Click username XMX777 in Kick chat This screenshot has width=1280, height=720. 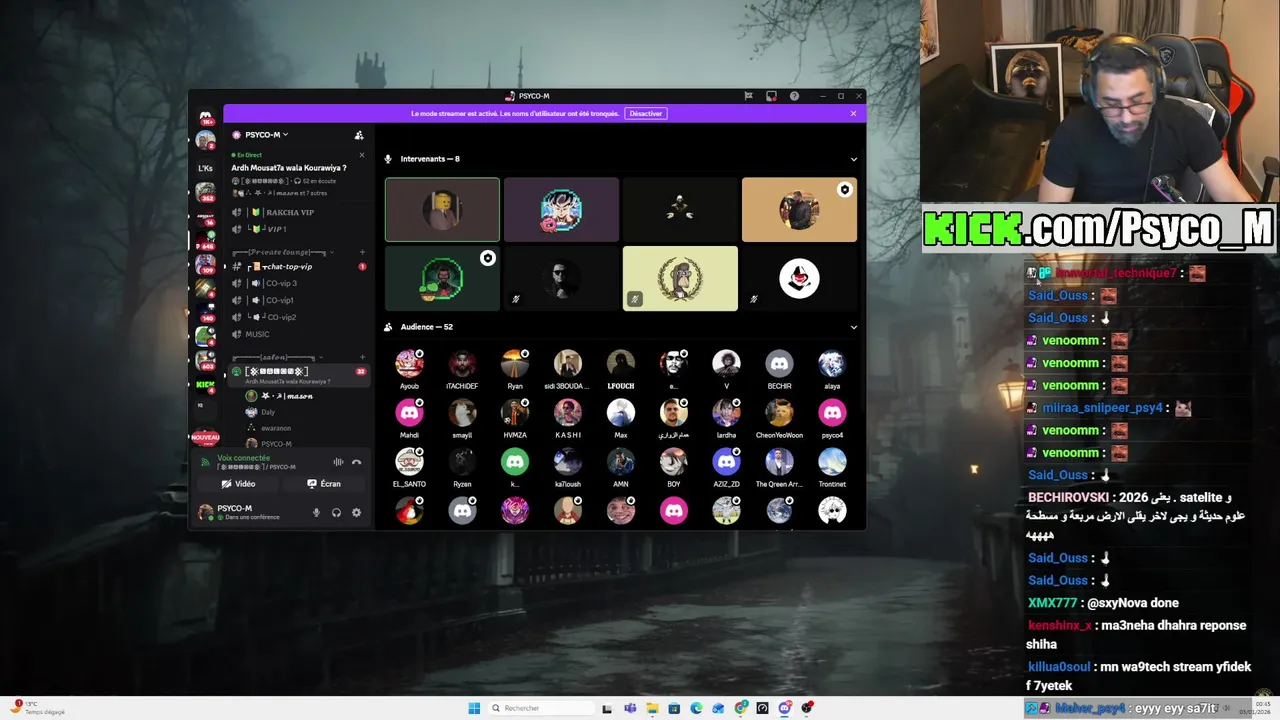coord(1052,603)
